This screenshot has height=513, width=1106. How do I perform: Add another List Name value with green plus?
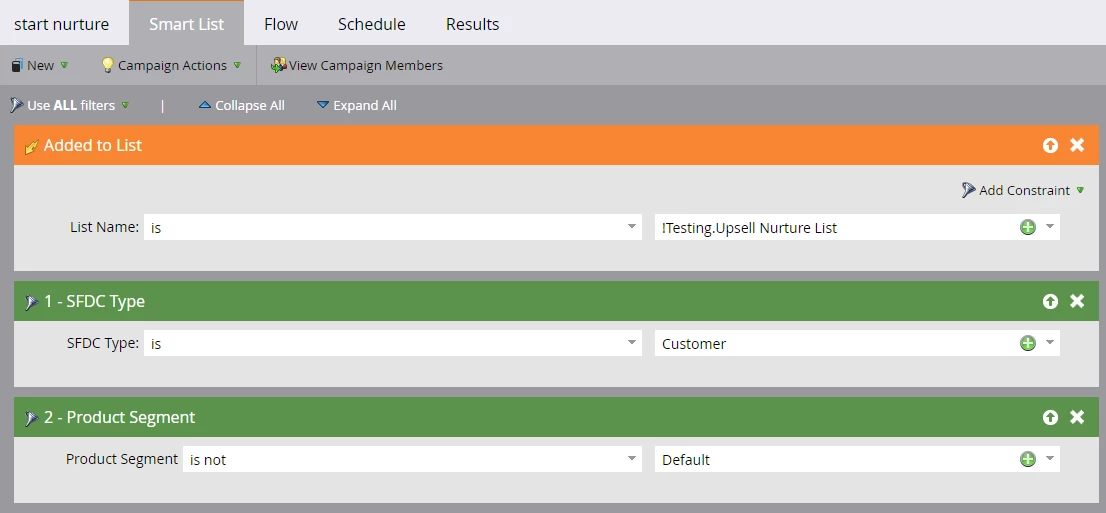tap(1028, 227)
